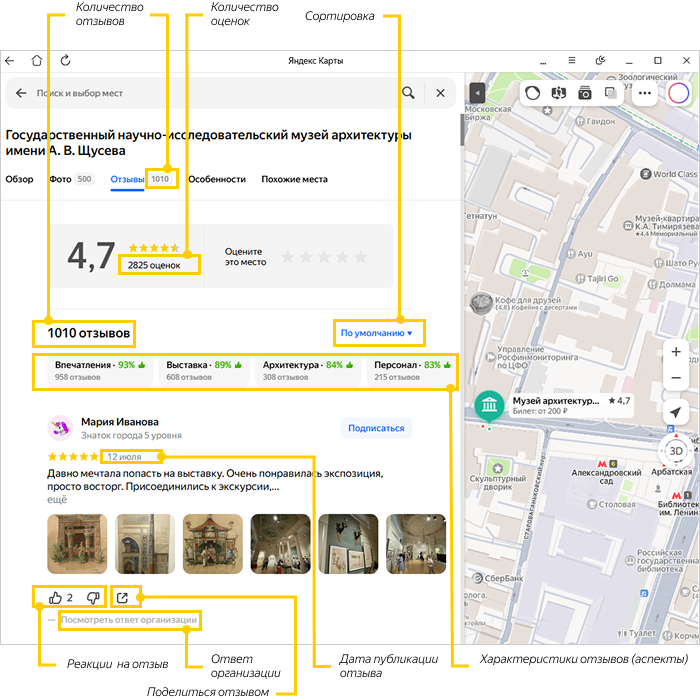
Task: Zoom out the map with the minus button
Action: tap(676, 378)
